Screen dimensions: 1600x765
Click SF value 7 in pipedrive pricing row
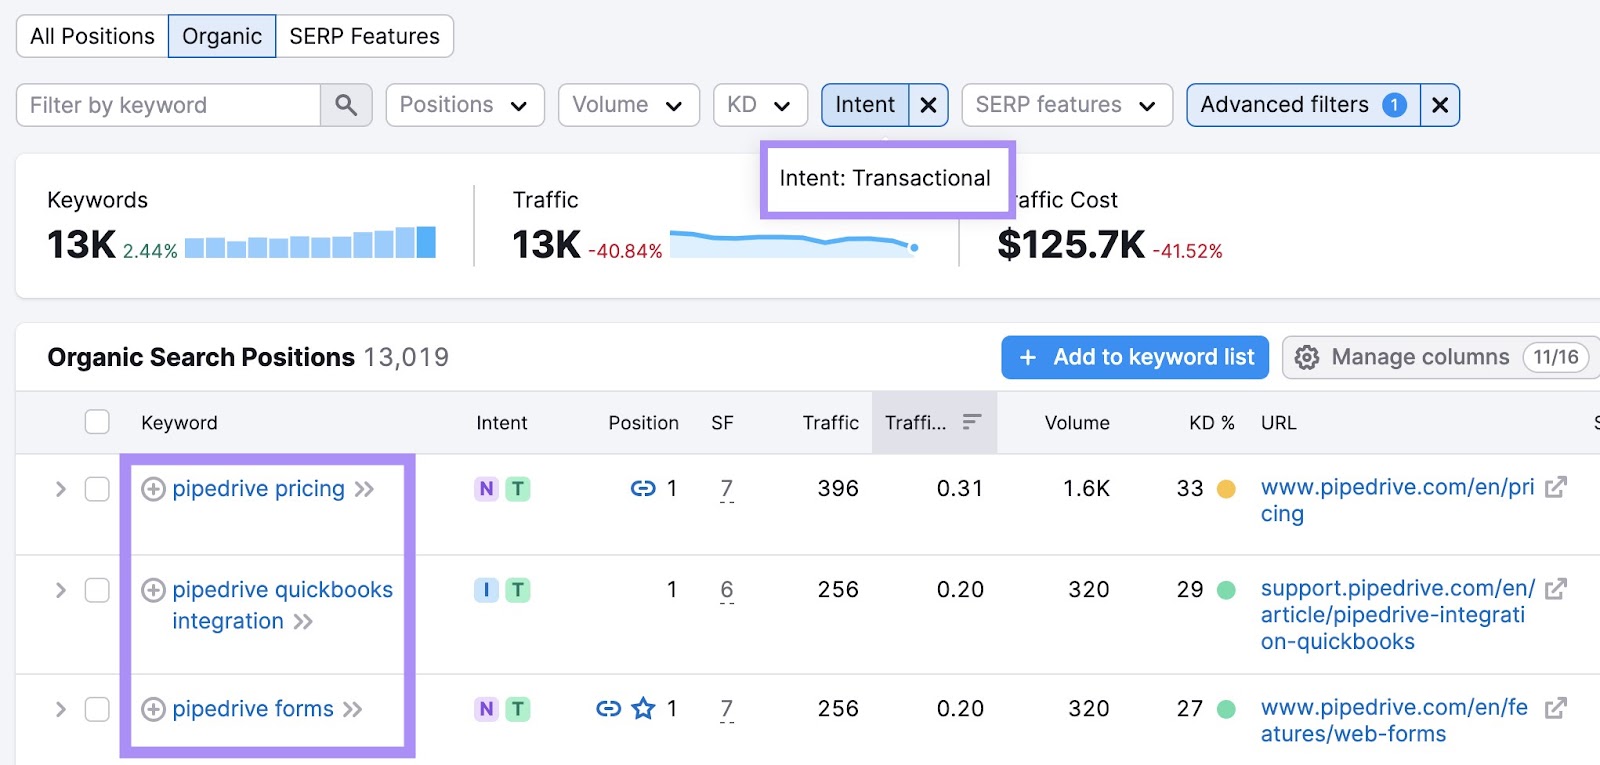727,489
